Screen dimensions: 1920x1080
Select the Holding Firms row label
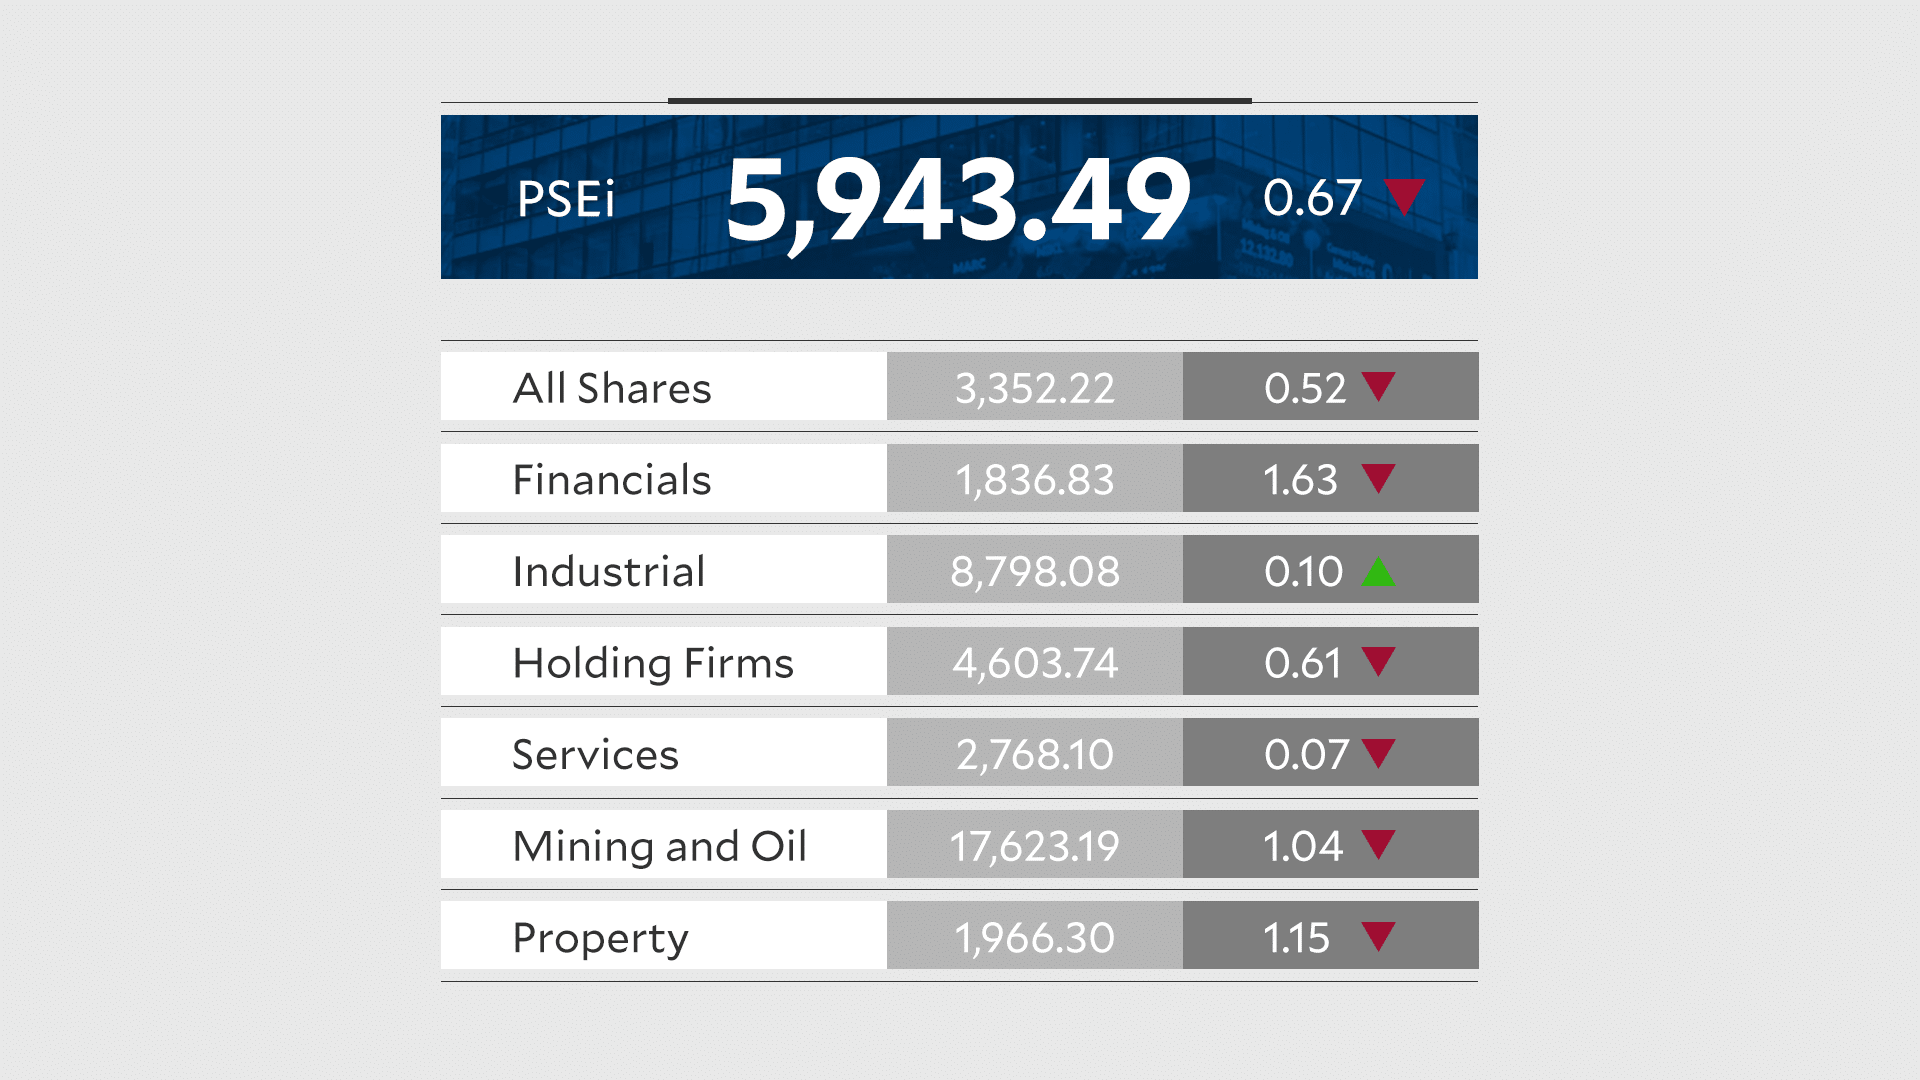(x=653, y=663)
